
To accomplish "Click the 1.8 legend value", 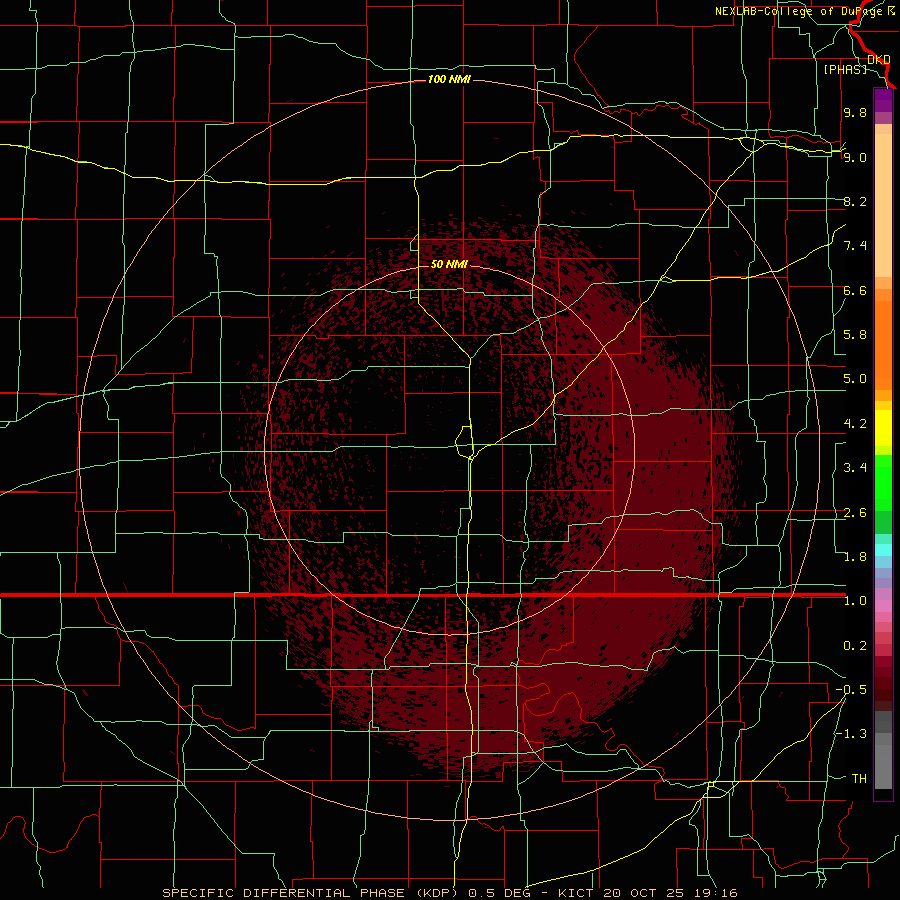I will click(x=855, y=557).
